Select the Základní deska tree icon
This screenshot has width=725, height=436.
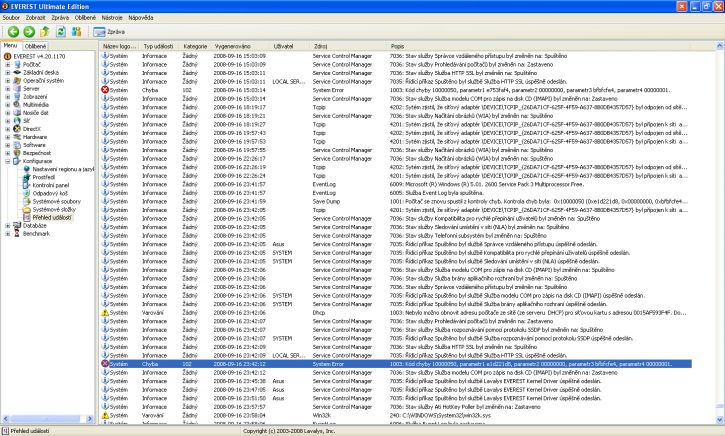tap(18, 73)
